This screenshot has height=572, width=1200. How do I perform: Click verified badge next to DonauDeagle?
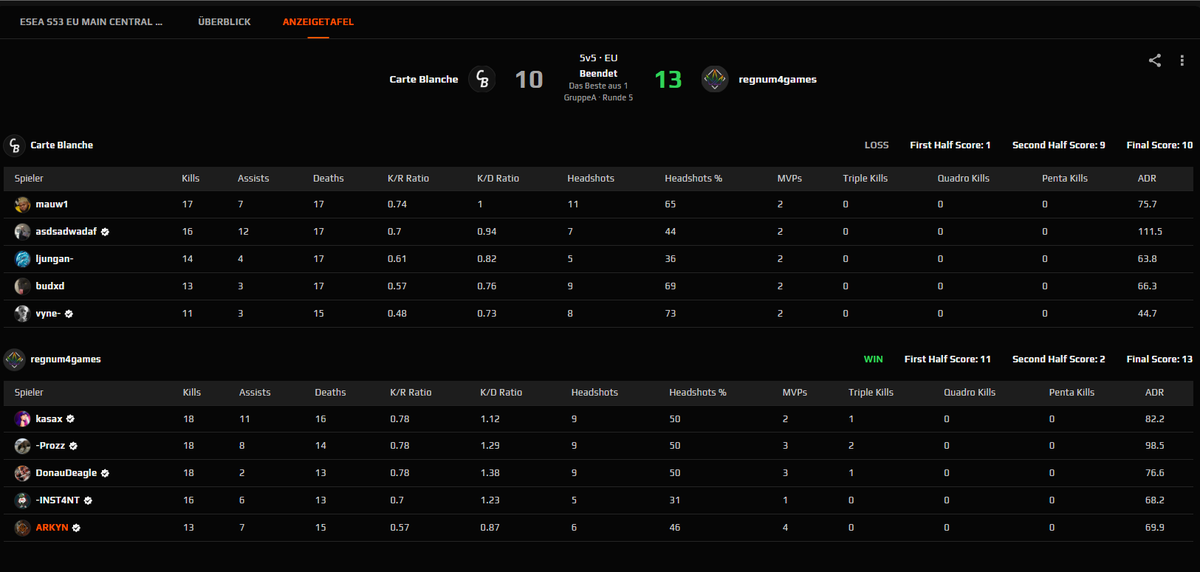[x=106, y=472]
